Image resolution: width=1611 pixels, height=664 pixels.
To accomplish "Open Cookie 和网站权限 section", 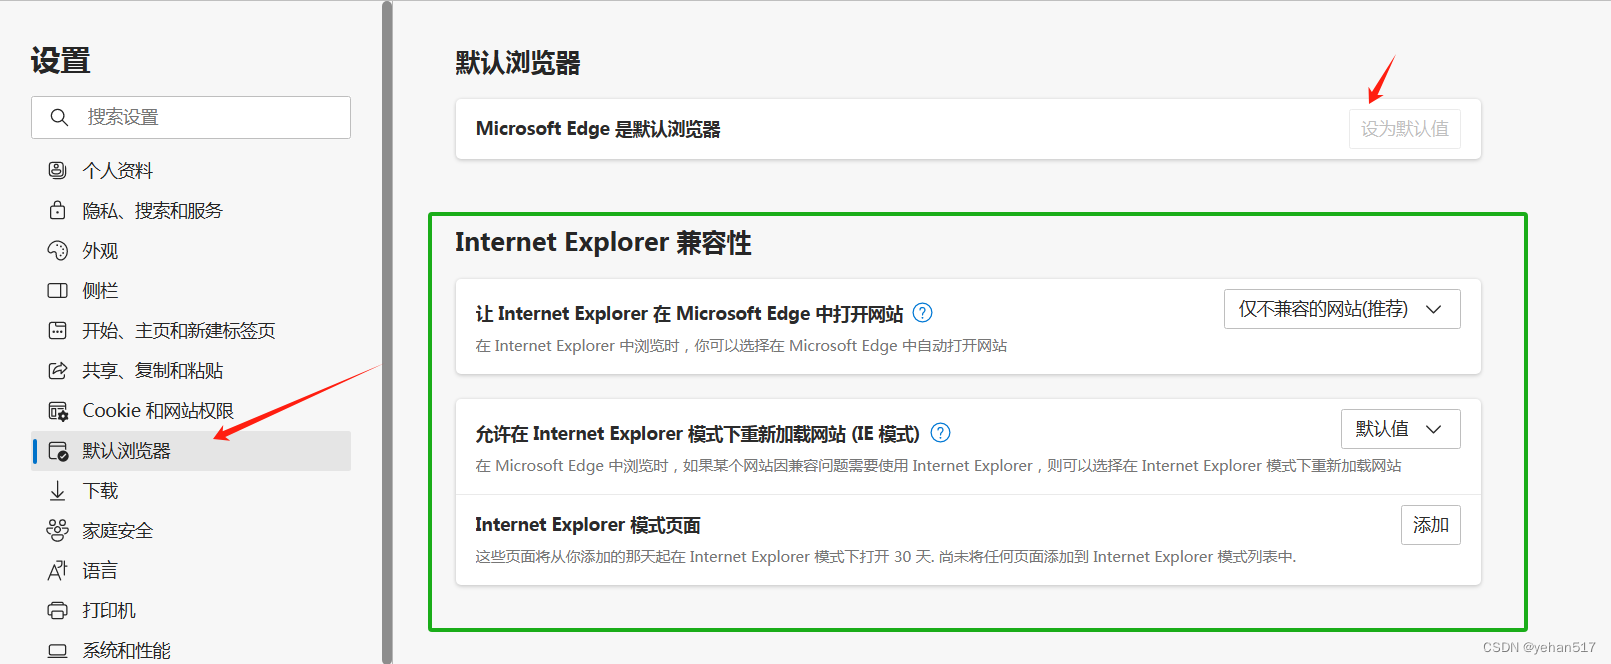I will pos(192,411).
